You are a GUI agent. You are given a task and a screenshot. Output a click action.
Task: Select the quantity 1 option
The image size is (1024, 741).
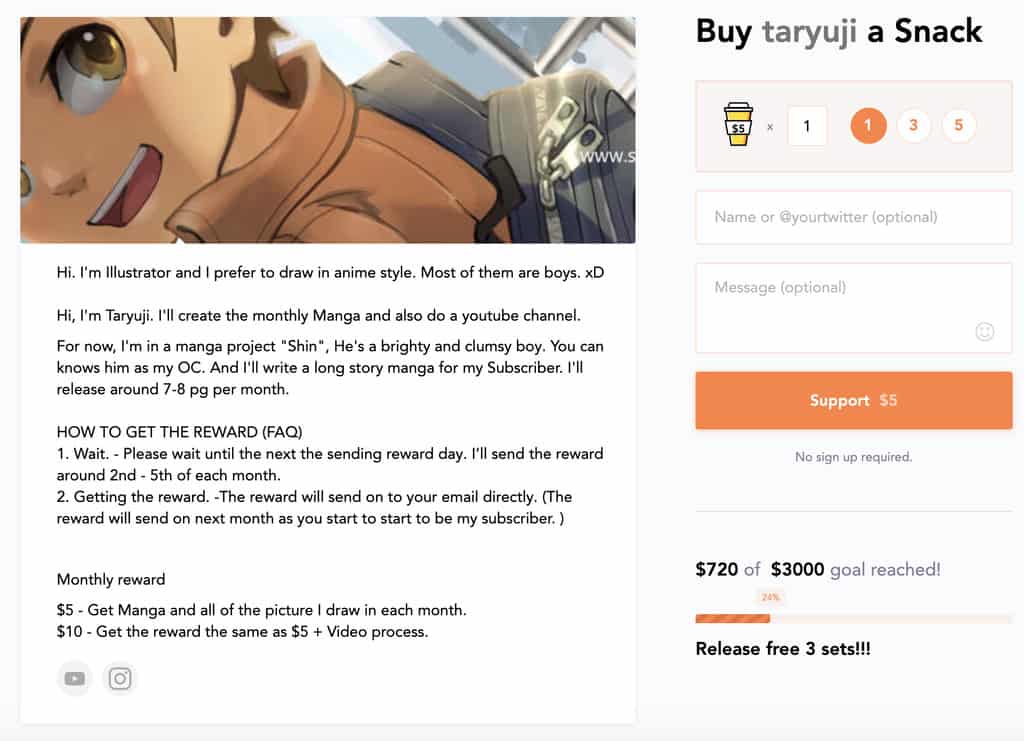pos(868,125)
